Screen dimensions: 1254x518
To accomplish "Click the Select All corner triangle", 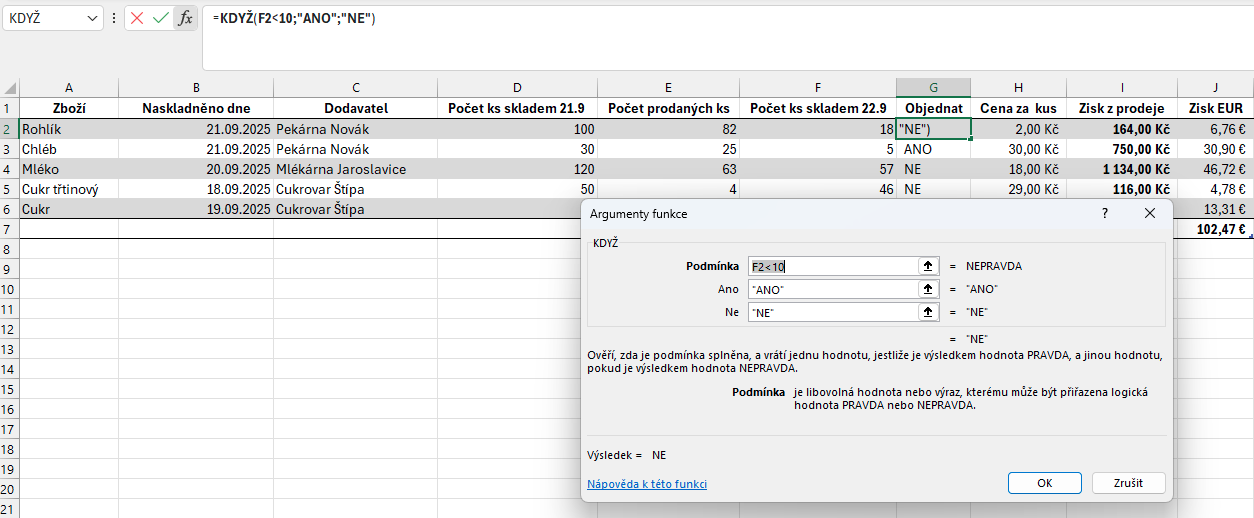I will coord(10,88).
